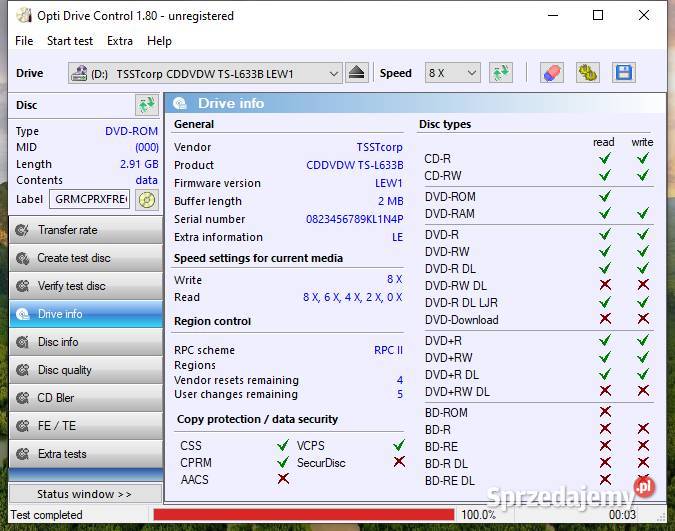Click the elapsed time 00:03
675x531 pixels.
[x=622, y=515]
